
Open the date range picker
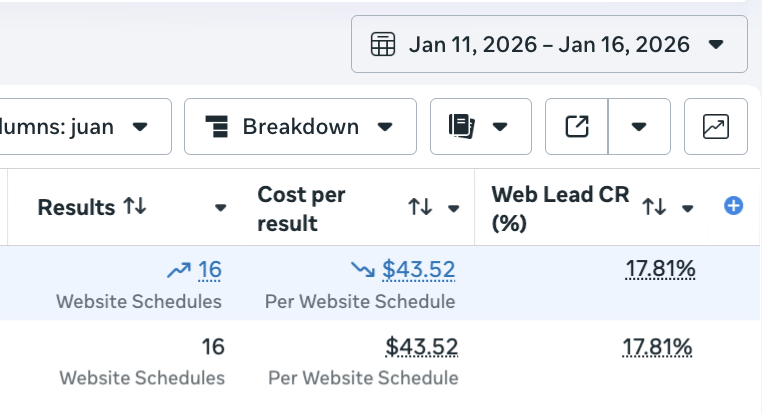click(x=548, y=45)
